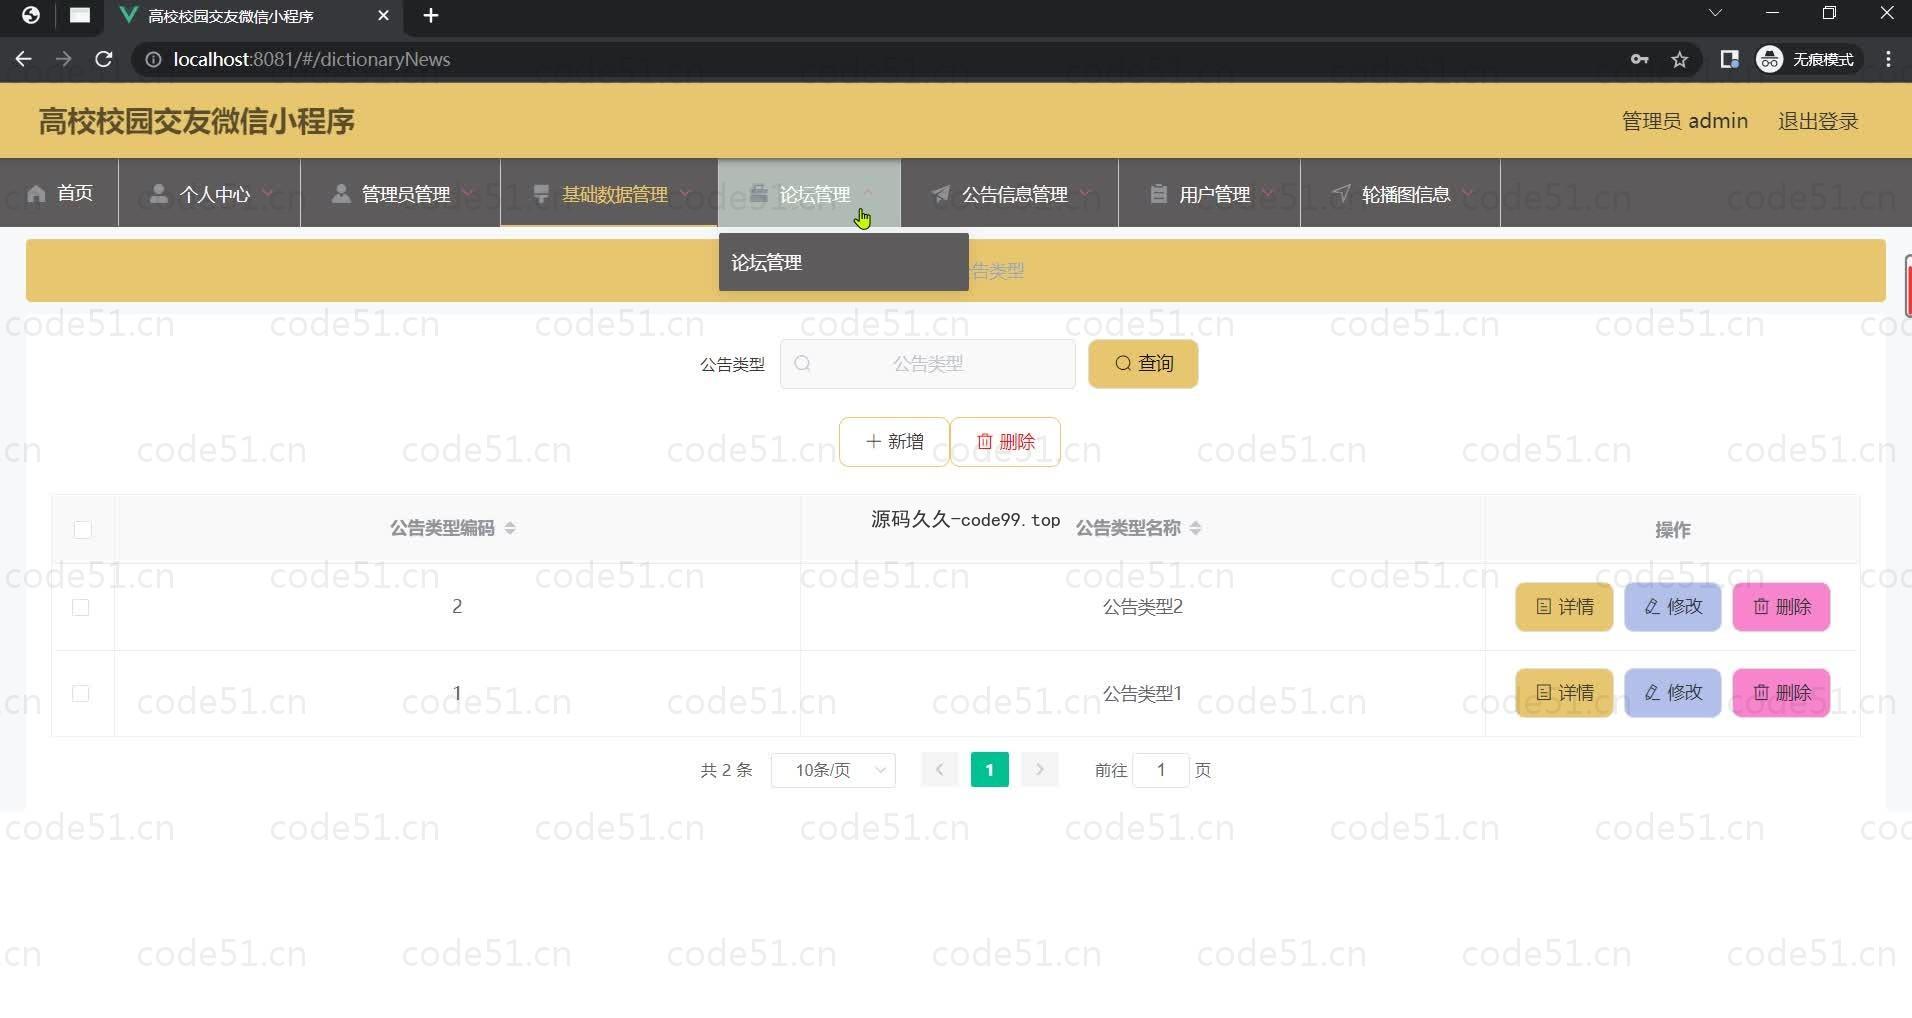
Task: Reload the page with the browser refresh icon
Action: 103,59
